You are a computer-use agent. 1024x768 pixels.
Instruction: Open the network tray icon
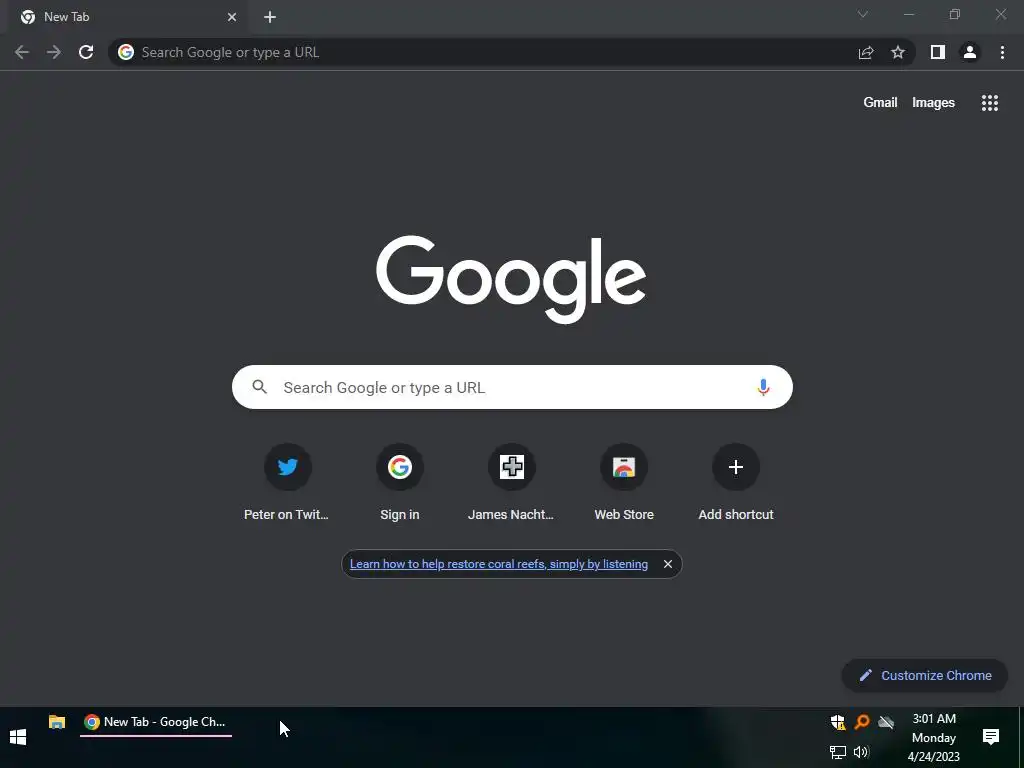(838, 752)
